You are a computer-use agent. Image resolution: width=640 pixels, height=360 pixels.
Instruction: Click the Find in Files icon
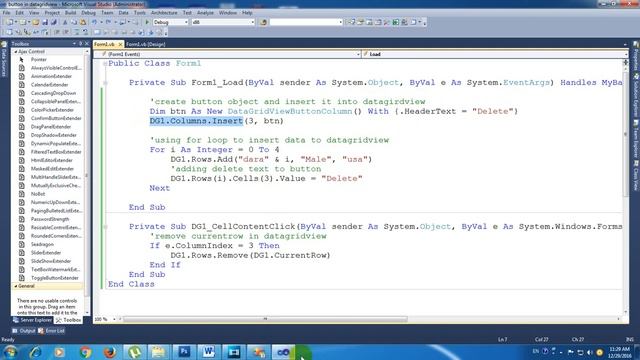coord(263,22)
